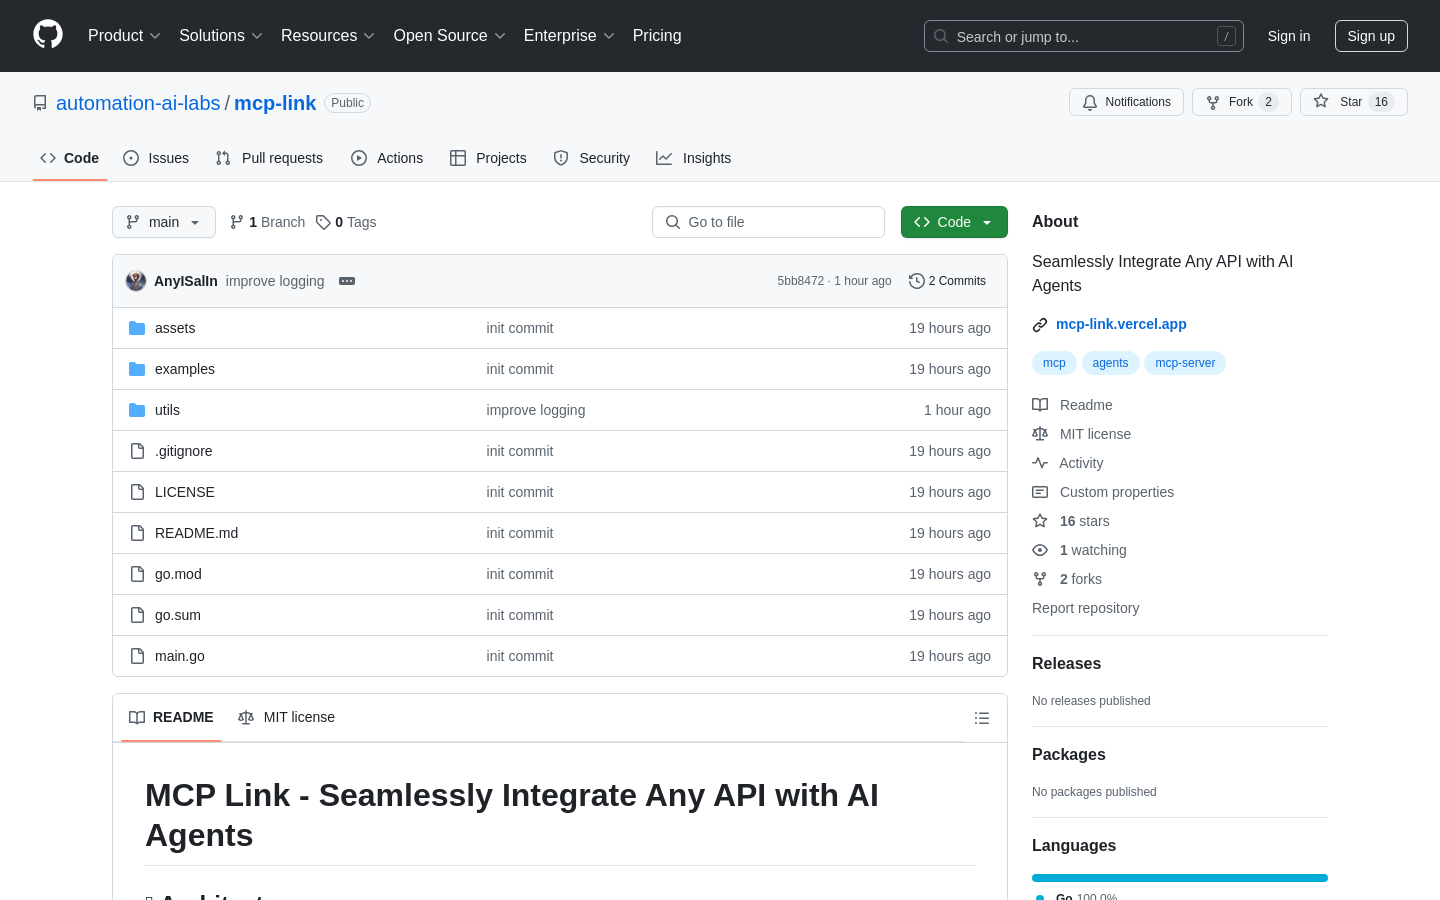The width and height of the screenshot is (1440, 900).
Task: Open the Actions tab
Action: (387, 158)
